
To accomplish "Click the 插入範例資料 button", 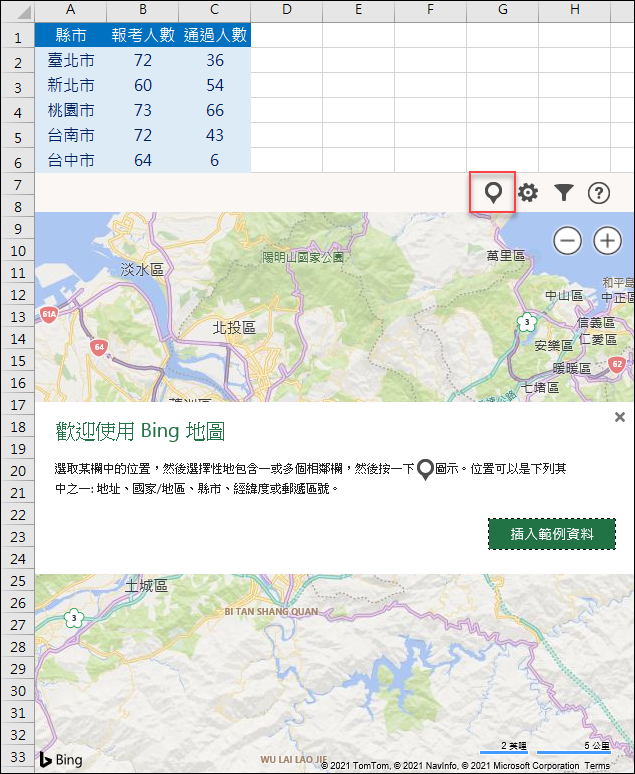I will pyautogui.click(x=552, y=534).
